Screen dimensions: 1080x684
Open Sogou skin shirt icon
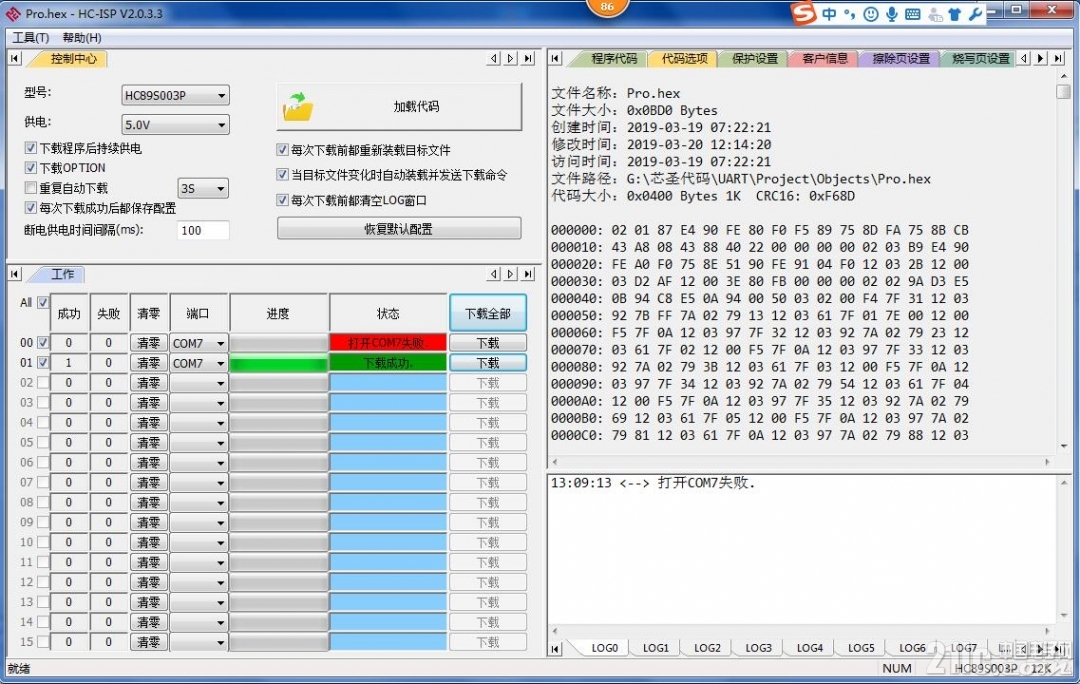[x=955, y=14]
